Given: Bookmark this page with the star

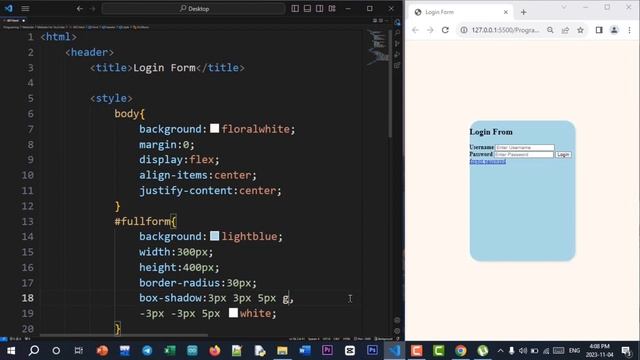Looking at the screenshot, I should click(580, 30).
